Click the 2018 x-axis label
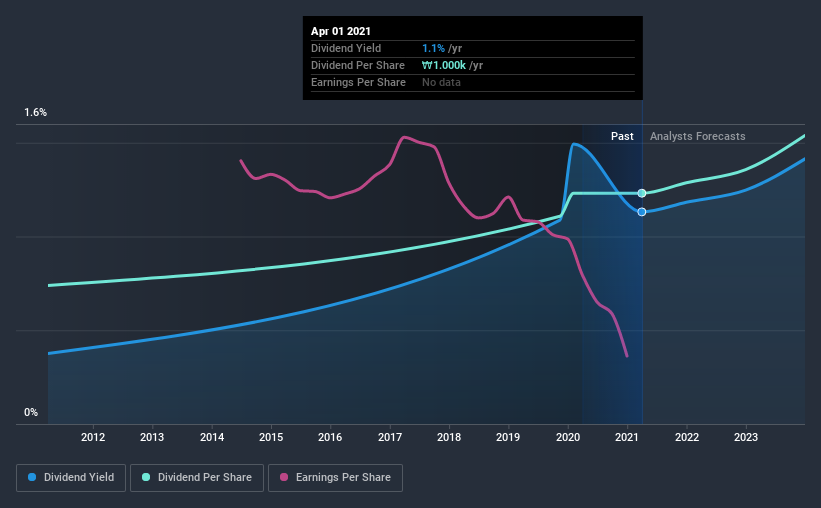Screen dimensions: 821x508 click(449, 437)
